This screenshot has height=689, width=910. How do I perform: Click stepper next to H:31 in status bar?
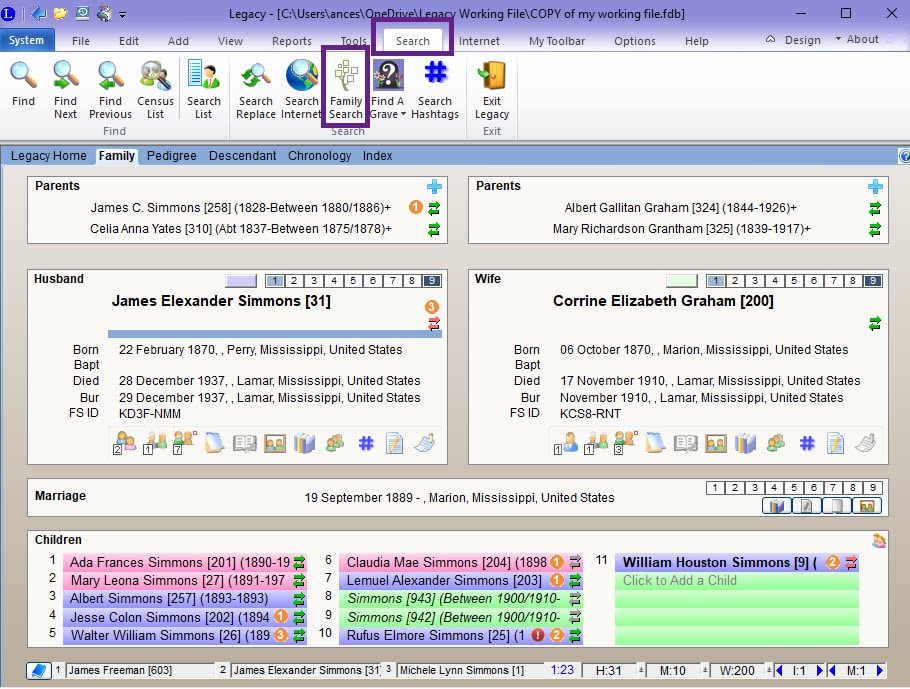(x=641, y=670)
